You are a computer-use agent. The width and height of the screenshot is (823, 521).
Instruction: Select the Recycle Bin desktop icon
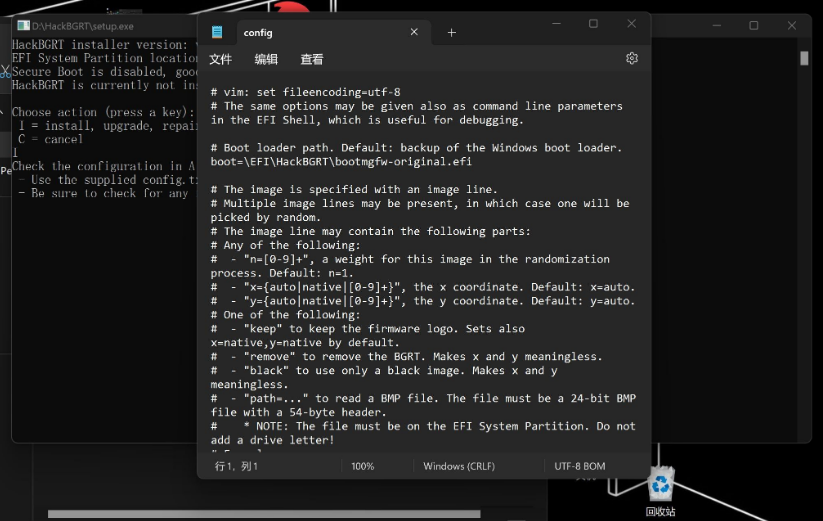pos(661,490)
